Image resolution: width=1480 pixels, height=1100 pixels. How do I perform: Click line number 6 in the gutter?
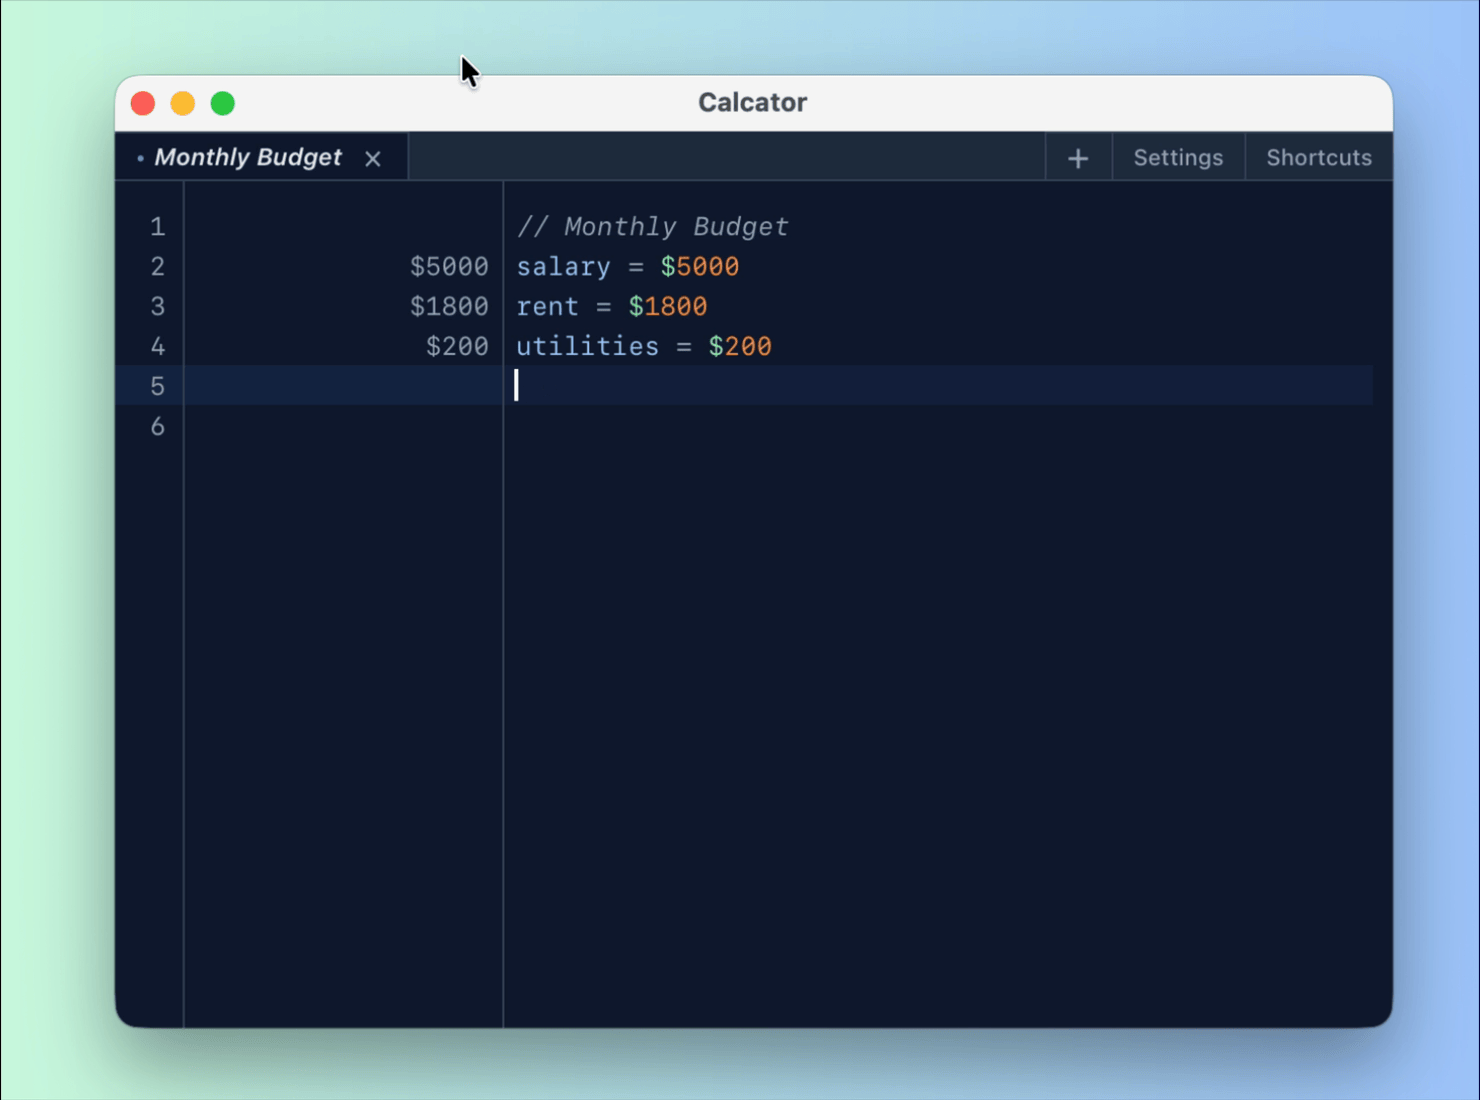157,426
